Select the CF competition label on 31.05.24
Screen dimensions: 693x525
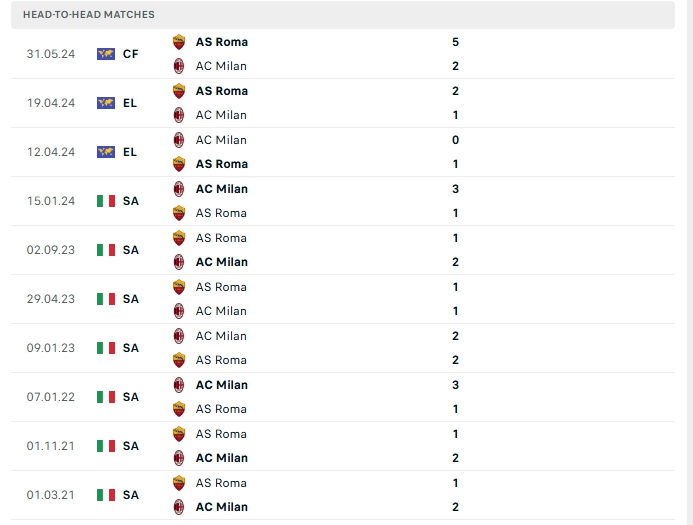pos(131,54)
